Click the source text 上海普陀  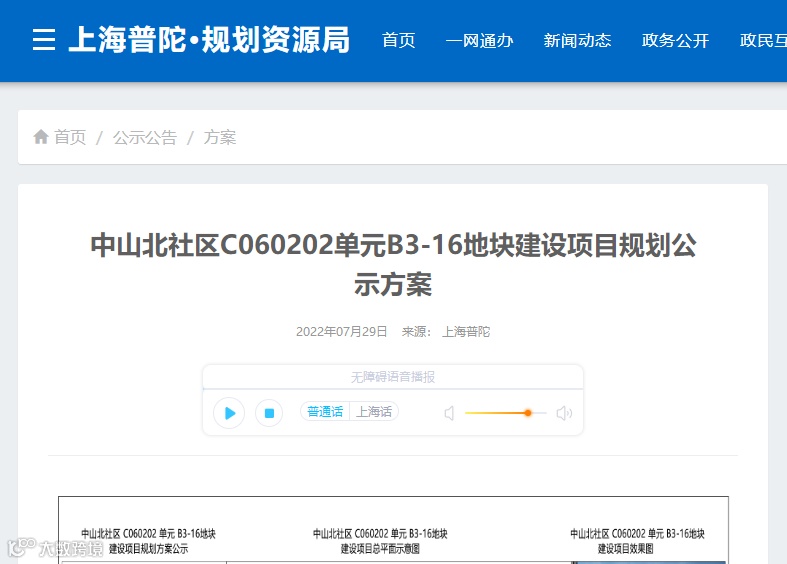coord(466,332)
